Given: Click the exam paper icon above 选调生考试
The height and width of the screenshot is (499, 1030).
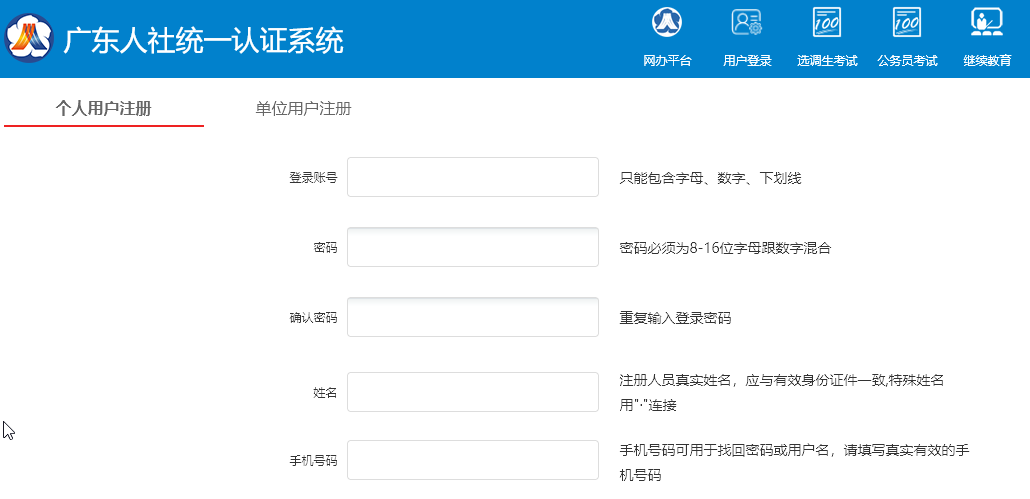Looking at the screenshot, I should 827,21.
